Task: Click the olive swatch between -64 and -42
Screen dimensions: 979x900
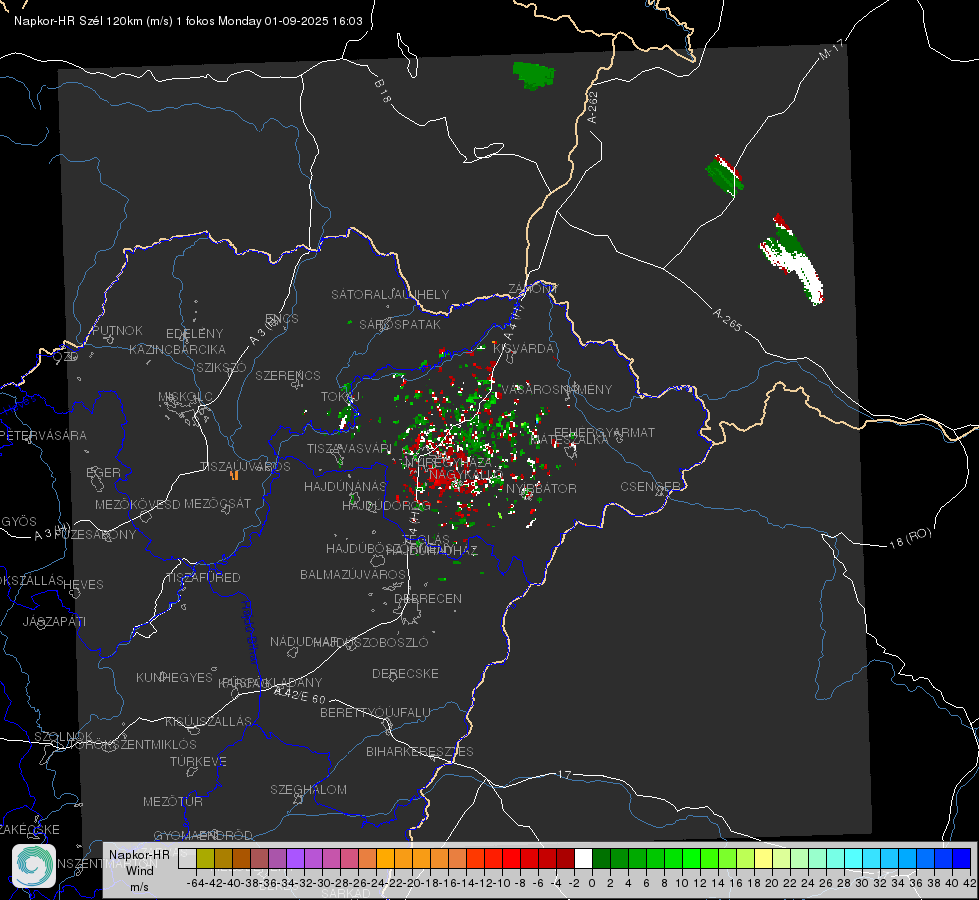Action: pyautogui.click(x=205, y=859)
